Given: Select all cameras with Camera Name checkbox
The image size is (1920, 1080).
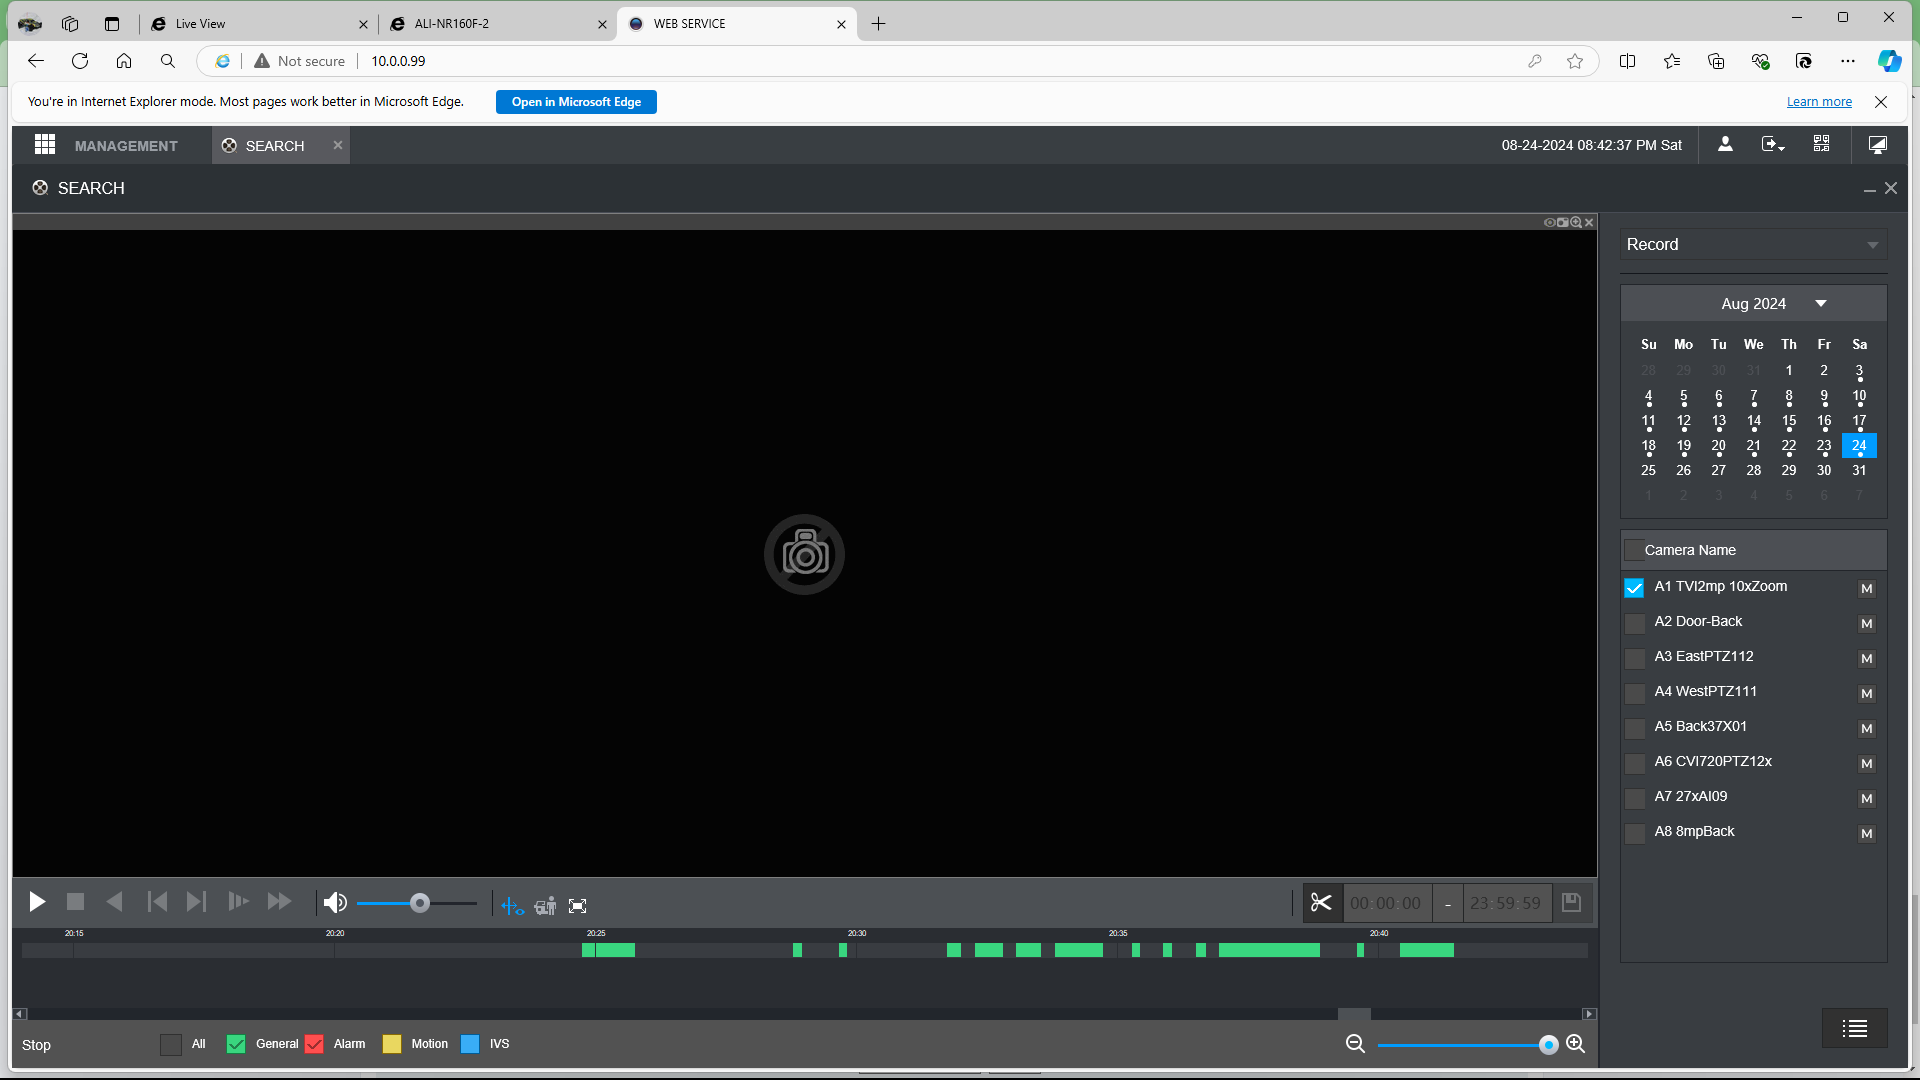Looking at the screenshot, I should pos(1634,550).
